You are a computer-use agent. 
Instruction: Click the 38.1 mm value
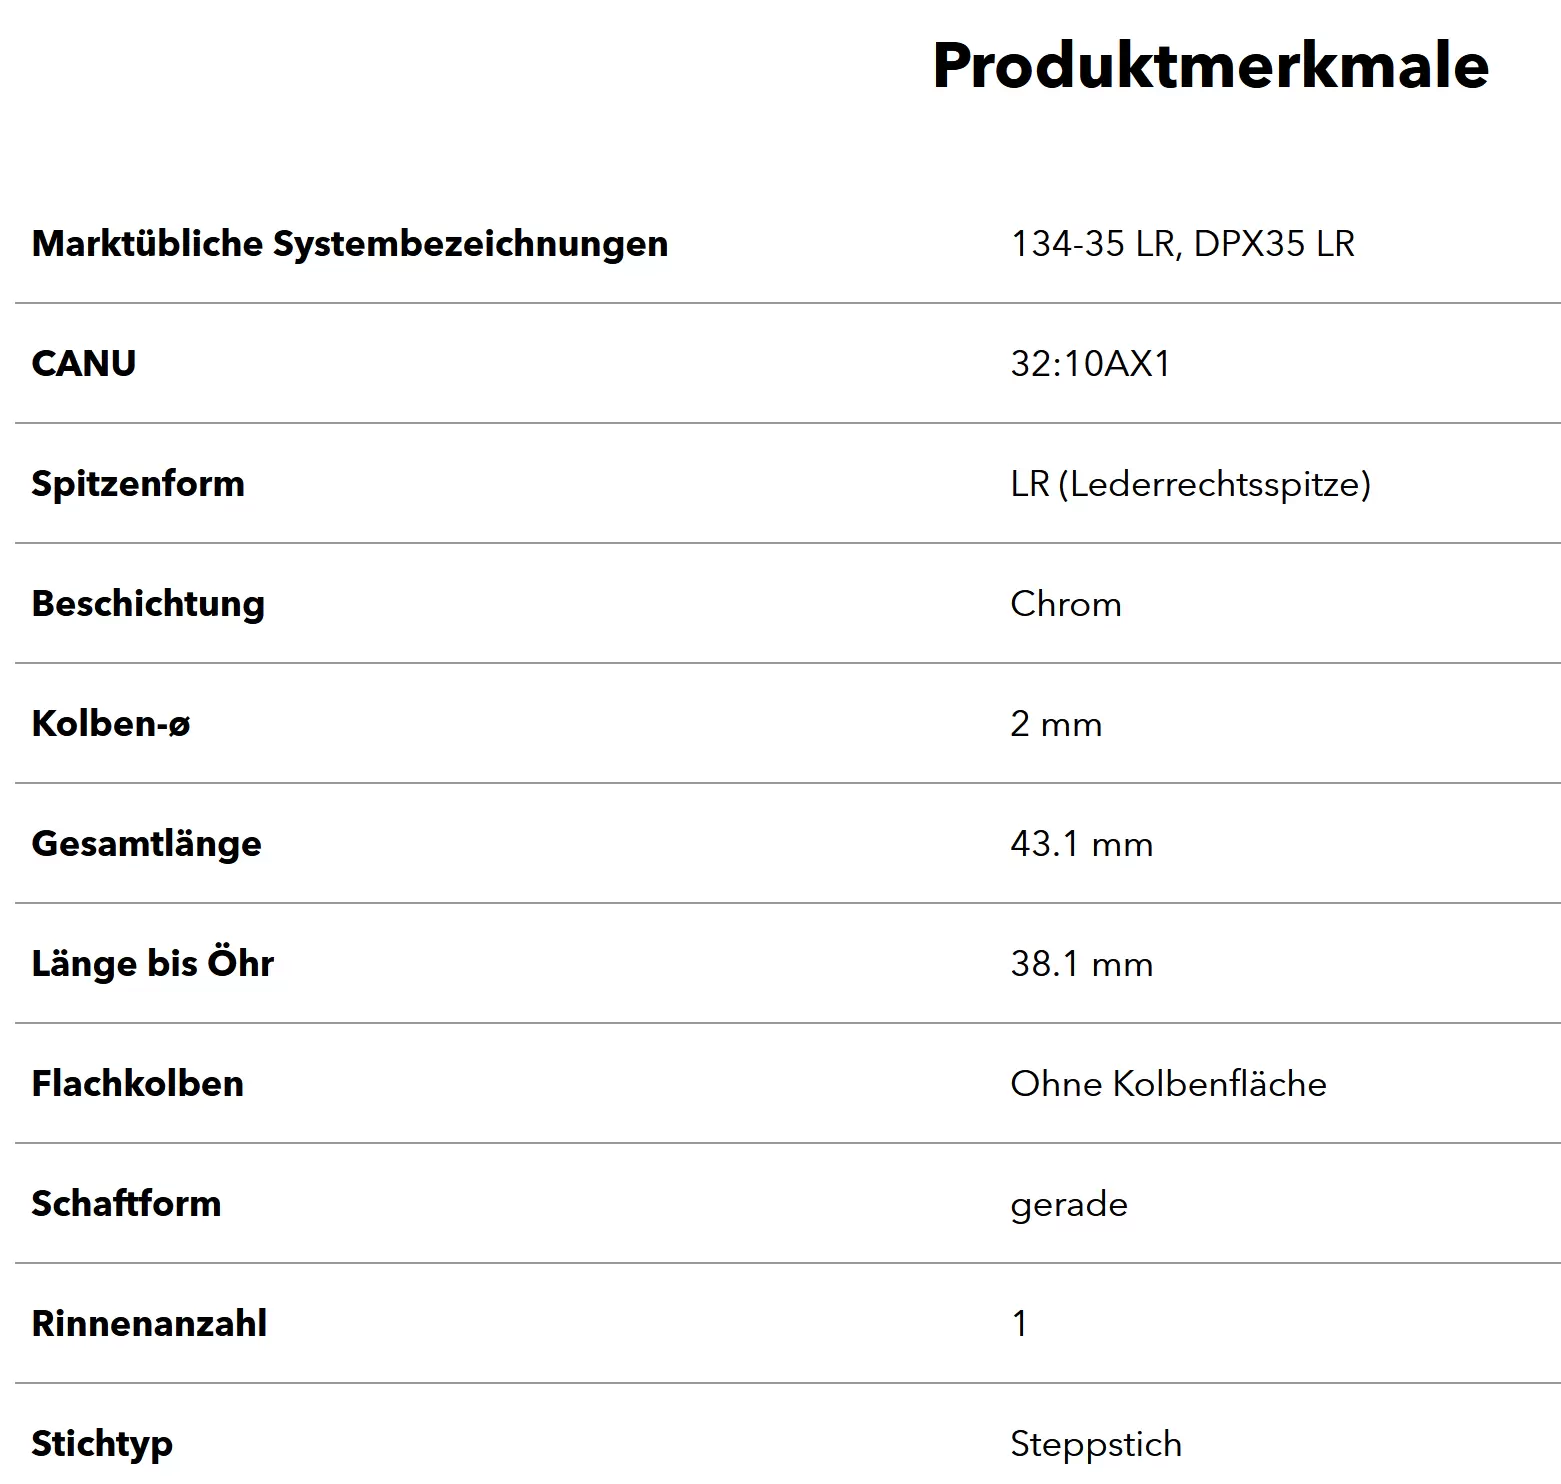point(1081,964)
